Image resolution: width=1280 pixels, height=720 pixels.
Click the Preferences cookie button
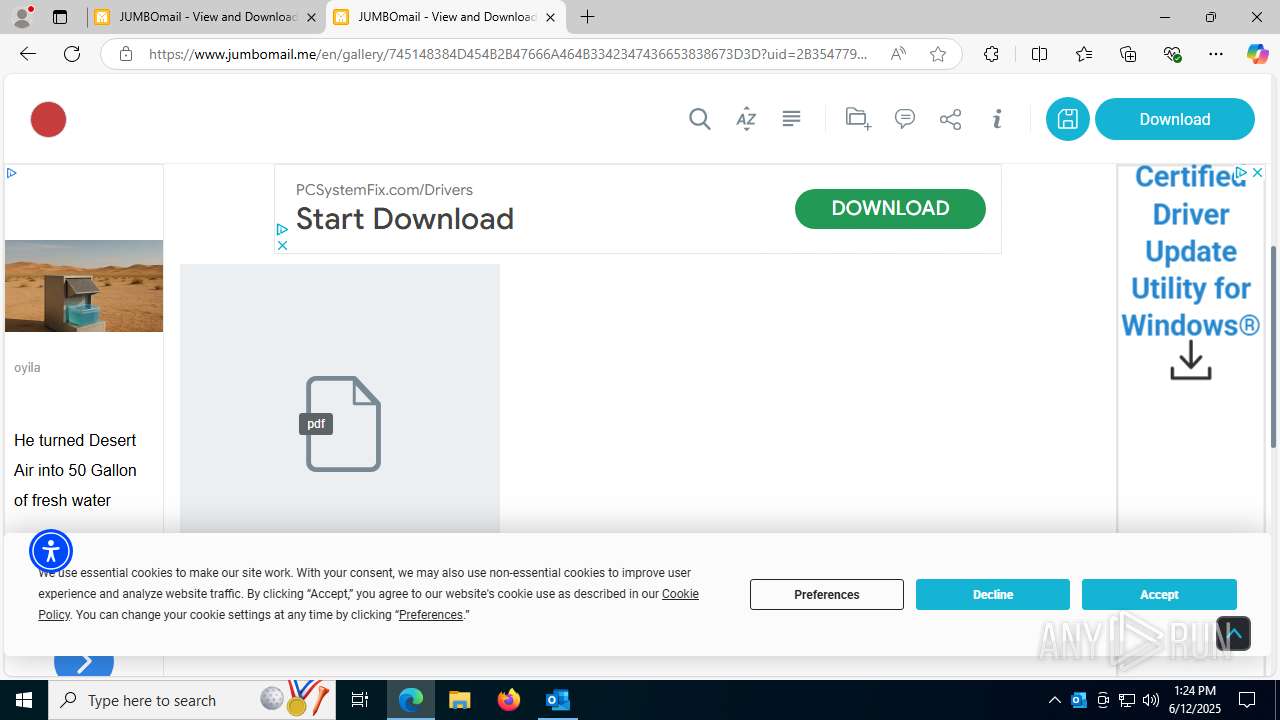point(827,594)
